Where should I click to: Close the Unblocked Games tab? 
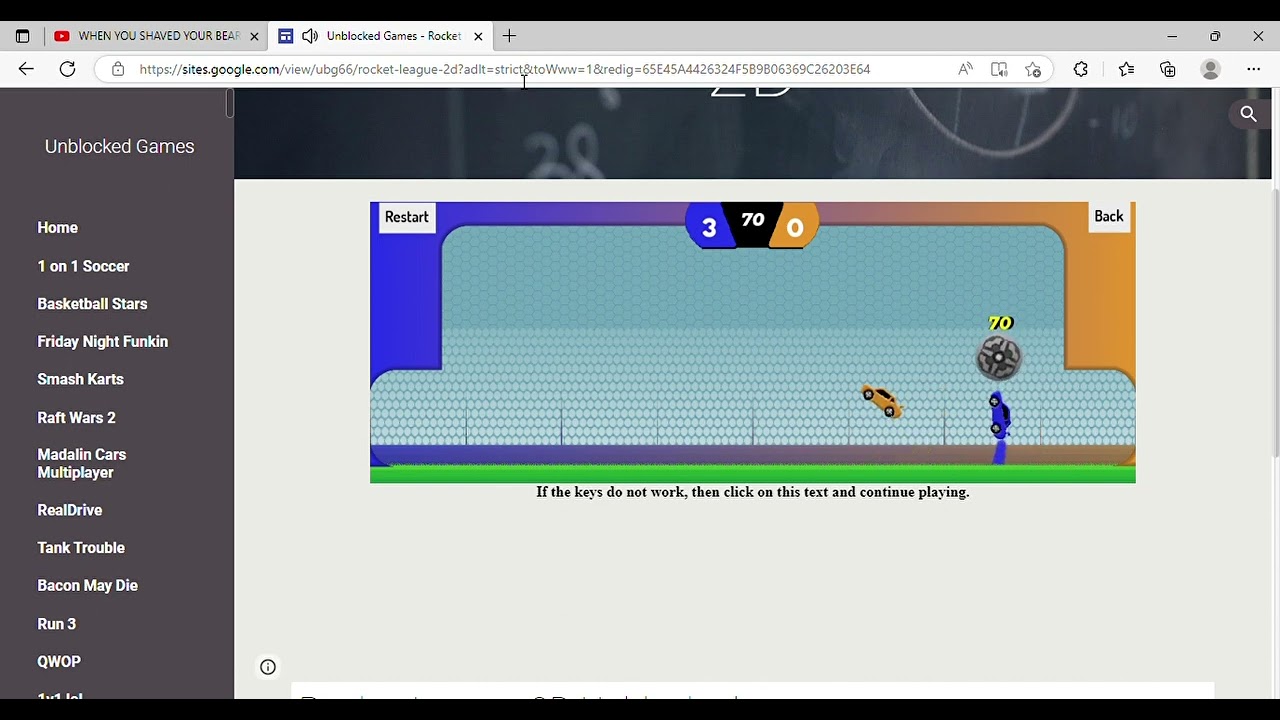click(x=478, y=36)
